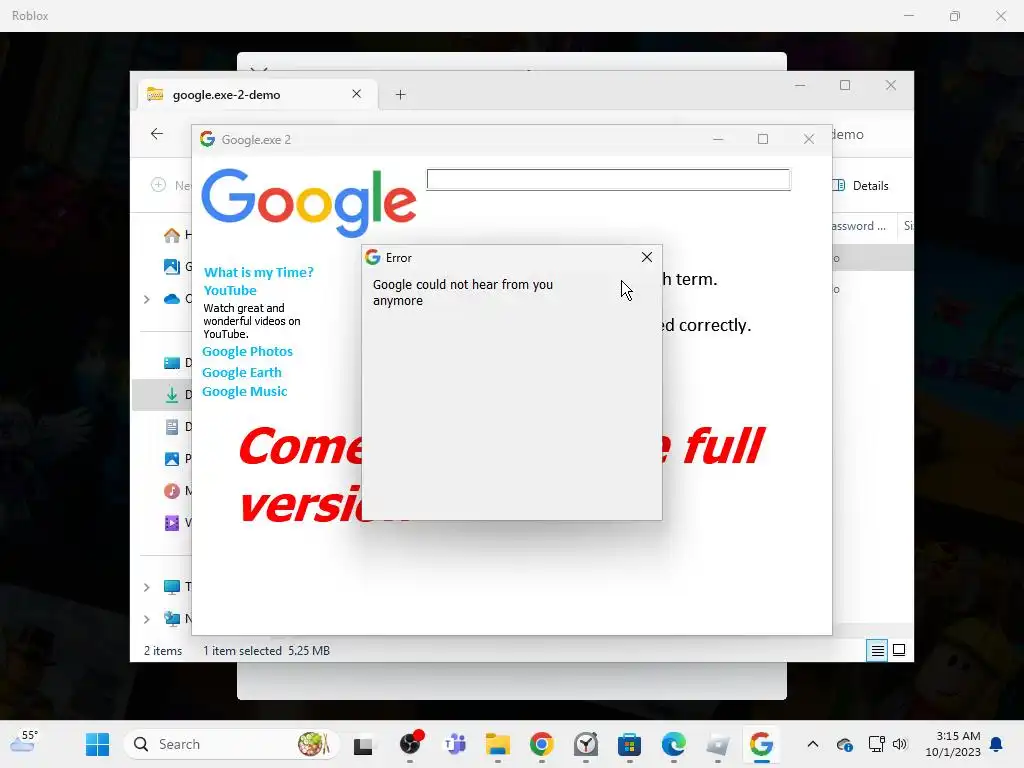Select the Network icon in sidebar

coord(172,618)
